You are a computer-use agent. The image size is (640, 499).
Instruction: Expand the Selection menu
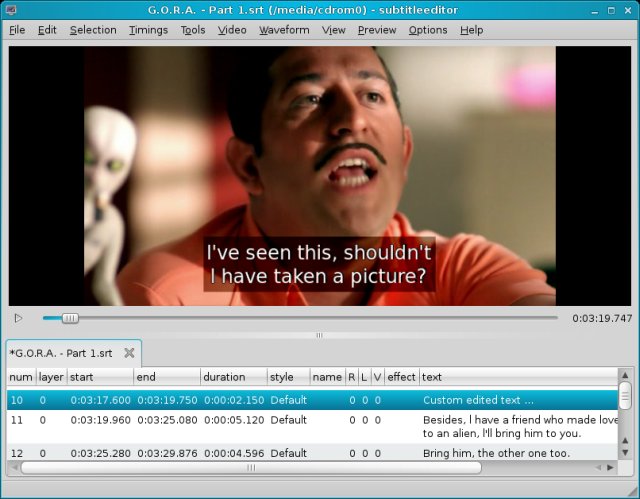pyautogui.click(x=93, y=30)
